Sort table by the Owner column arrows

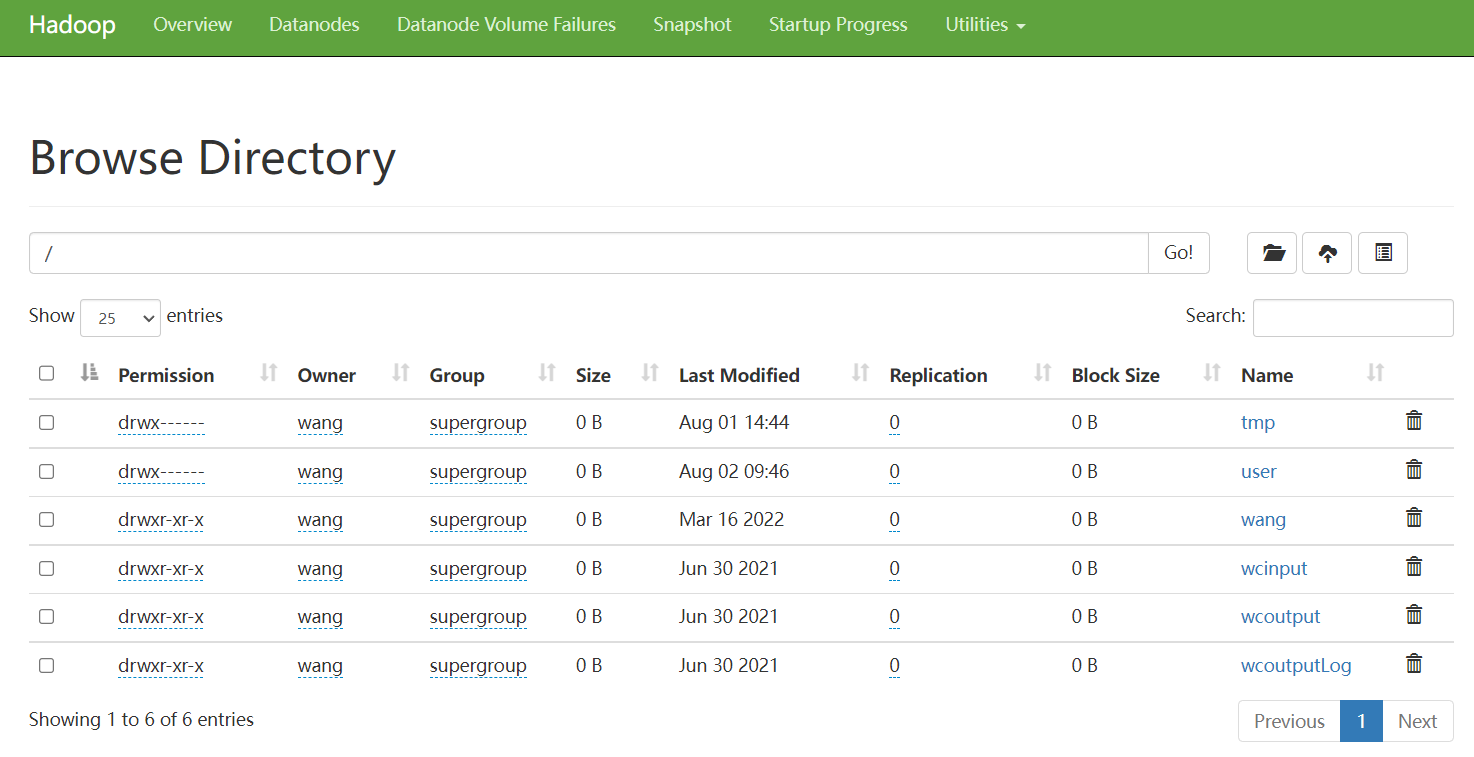[401, 373]
